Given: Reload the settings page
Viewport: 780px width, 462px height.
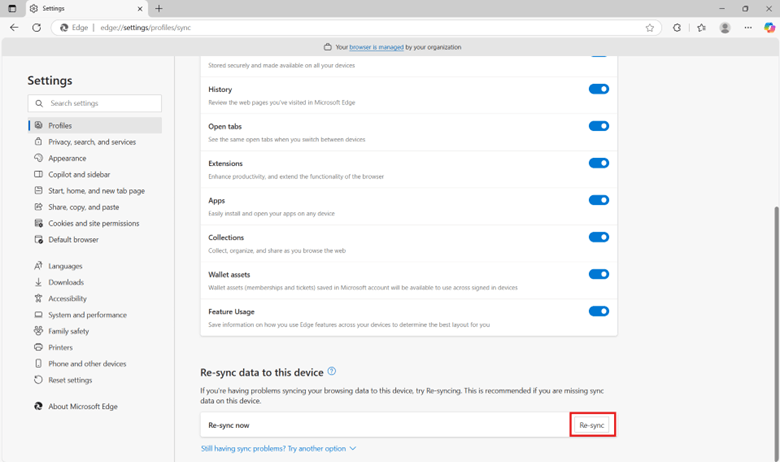Looking at the screenshot, I should (x=37, y=28).
